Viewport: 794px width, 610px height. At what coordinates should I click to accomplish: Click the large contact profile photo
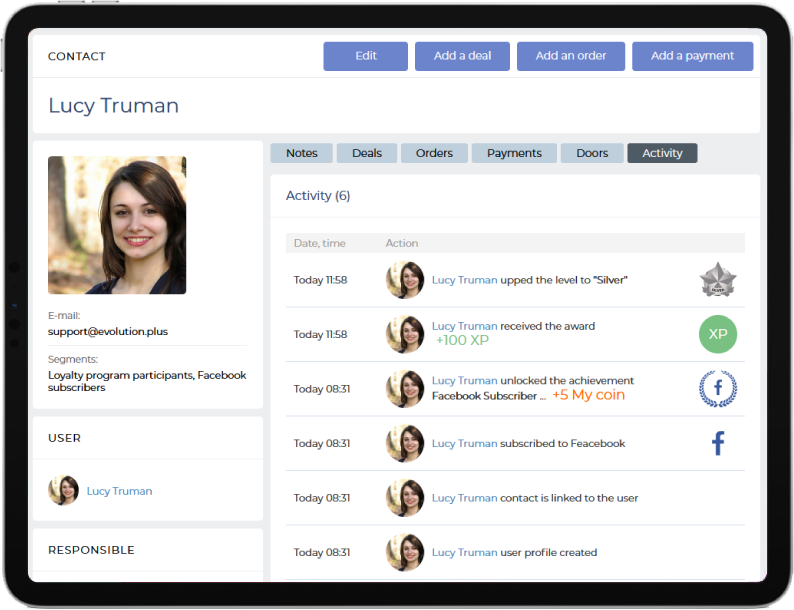(x=117, y=225)
